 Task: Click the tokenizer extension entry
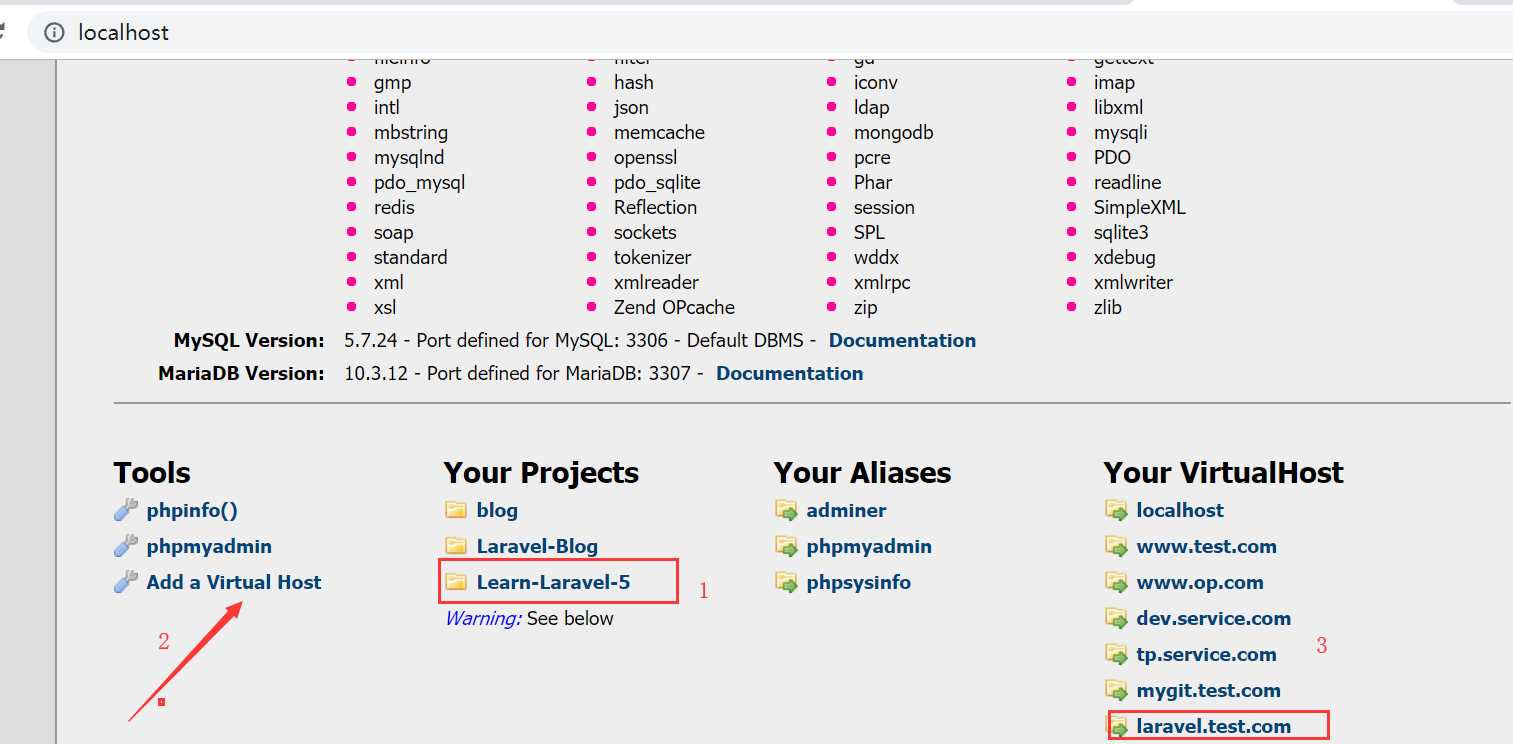click(x=652, y=257)
